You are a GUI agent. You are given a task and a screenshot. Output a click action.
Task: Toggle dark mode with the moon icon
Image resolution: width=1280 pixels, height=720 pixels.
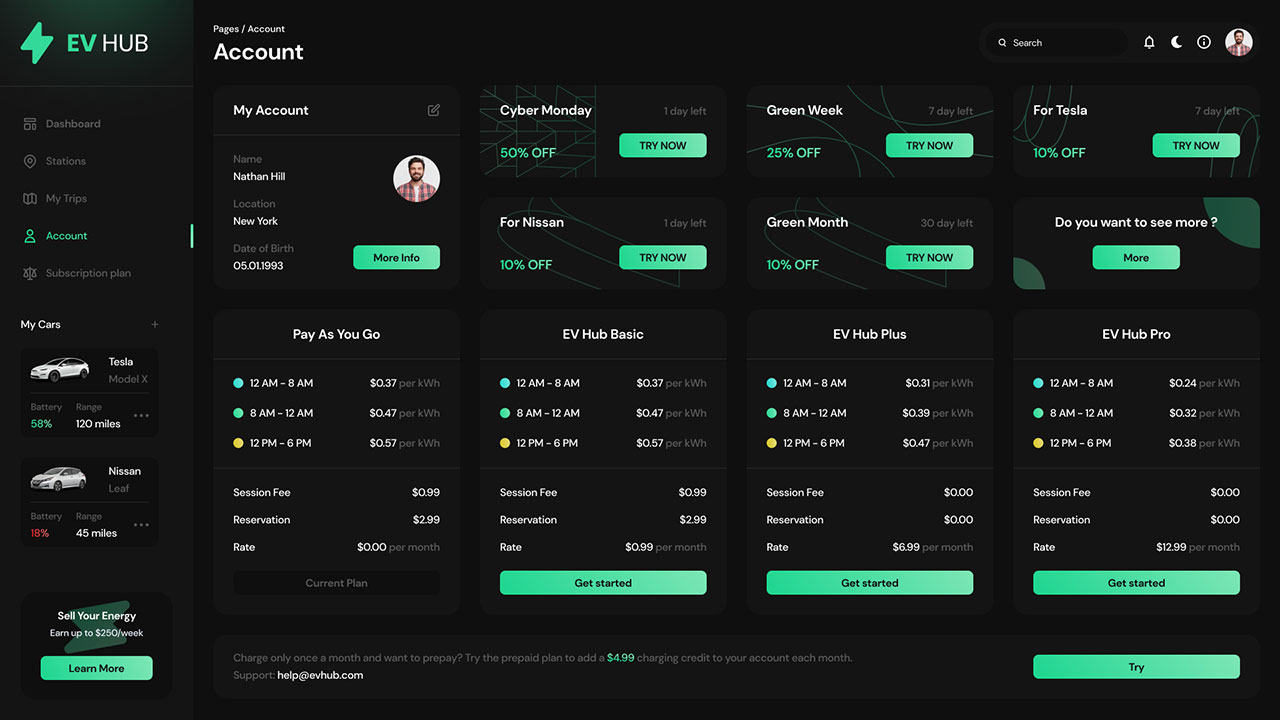point(1176,42)
